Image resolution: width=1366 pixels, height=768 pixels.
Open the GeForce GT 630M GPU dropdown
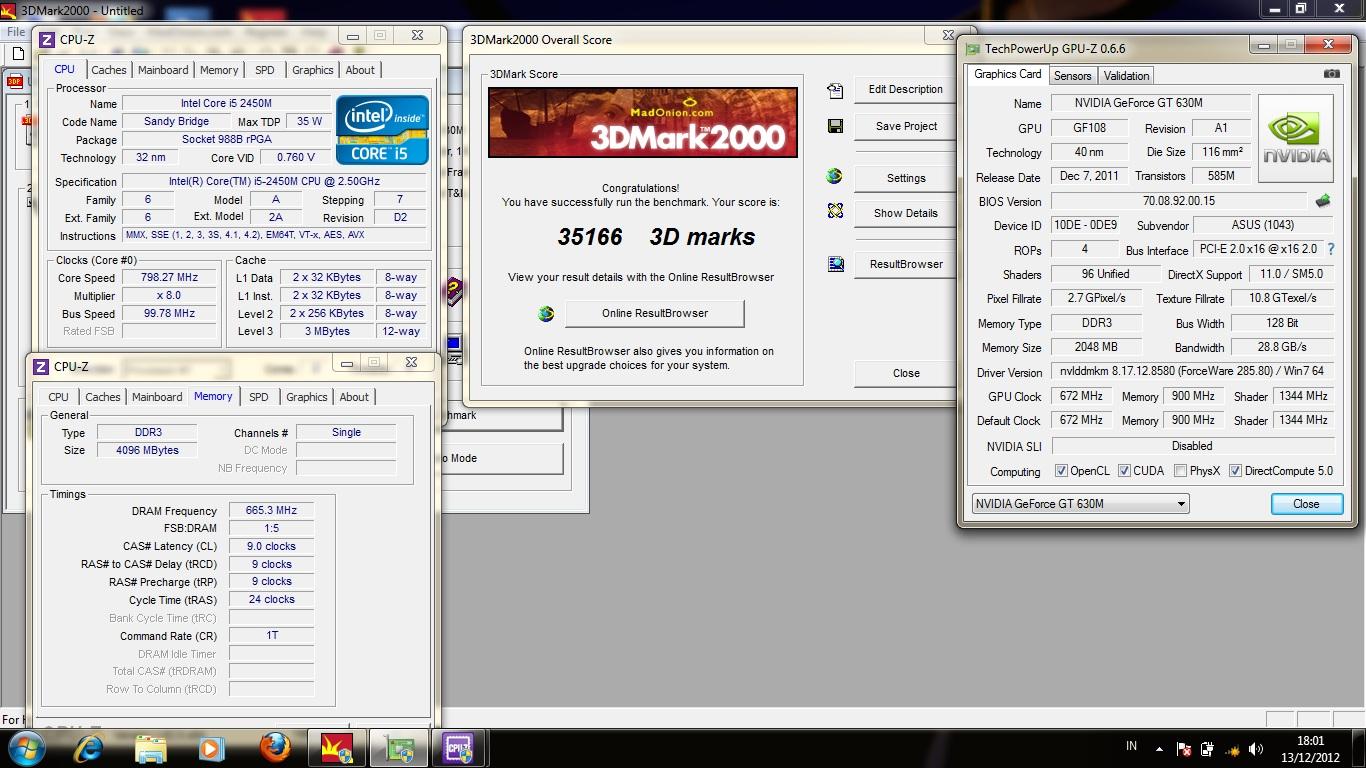1080,504
